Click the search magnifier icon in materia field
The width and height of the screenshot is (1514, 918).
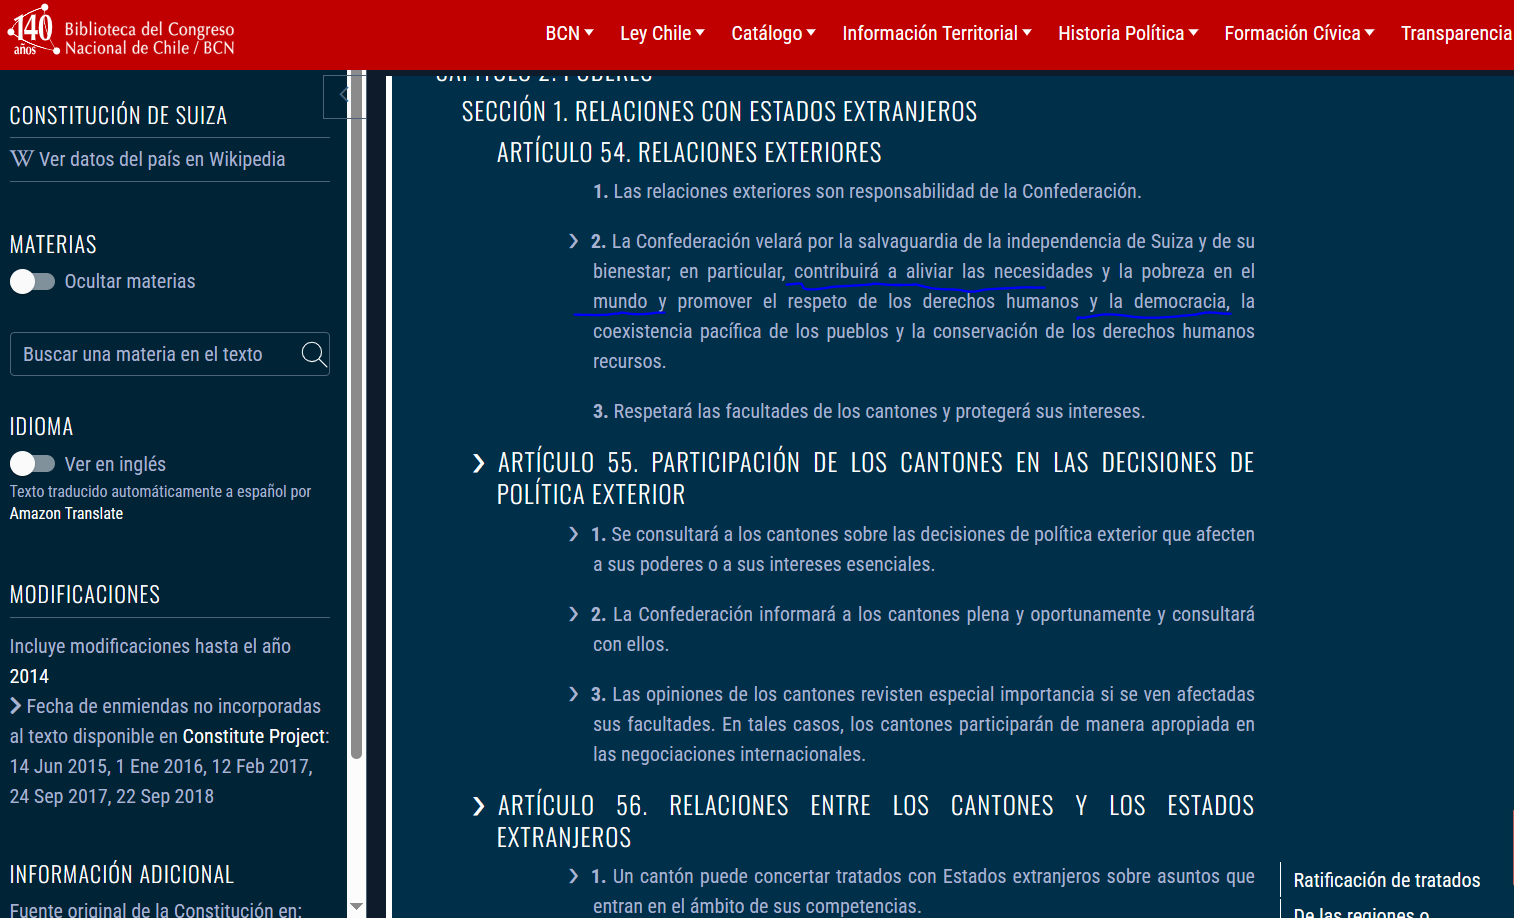click(313, 354)
